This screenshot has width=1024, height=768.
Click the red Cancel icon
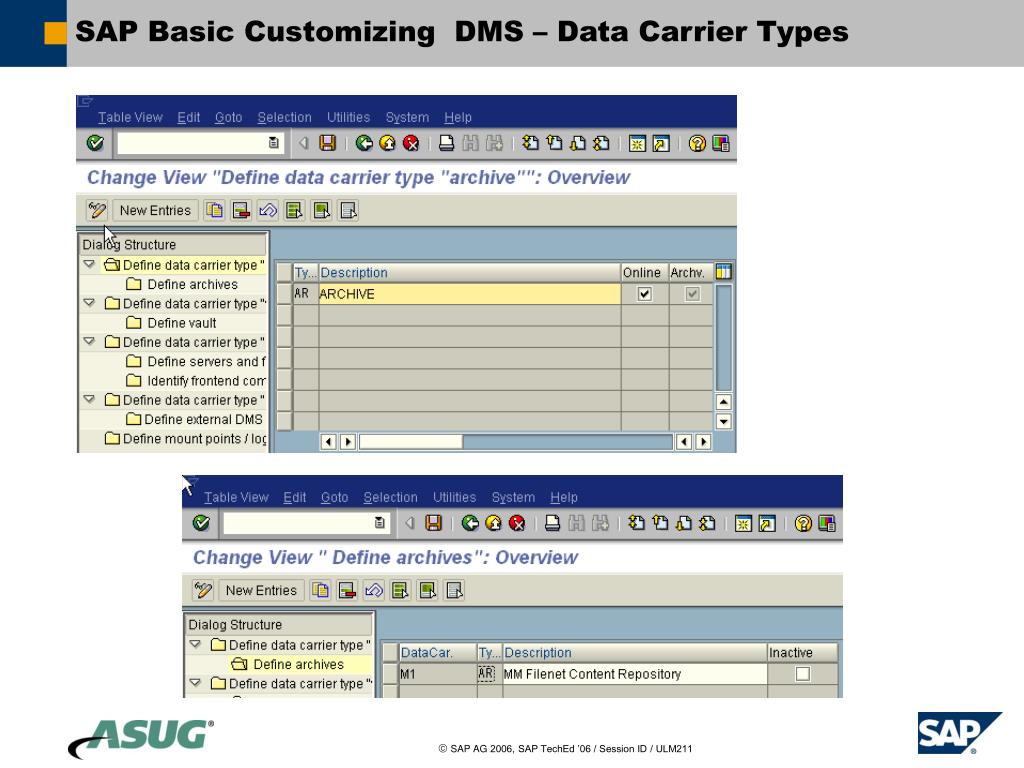[411, 142]
